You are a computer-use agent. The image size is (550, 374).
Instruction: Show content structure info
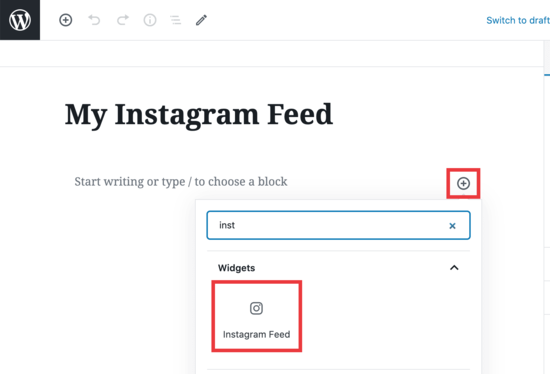click(150, 20)
